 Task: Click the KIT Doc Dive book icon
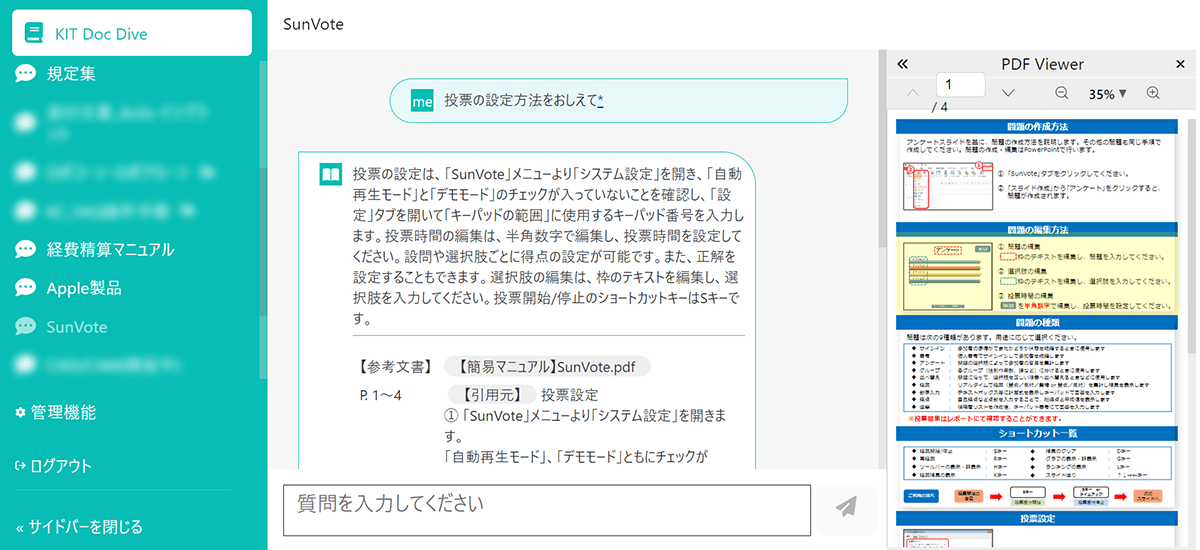34,34
